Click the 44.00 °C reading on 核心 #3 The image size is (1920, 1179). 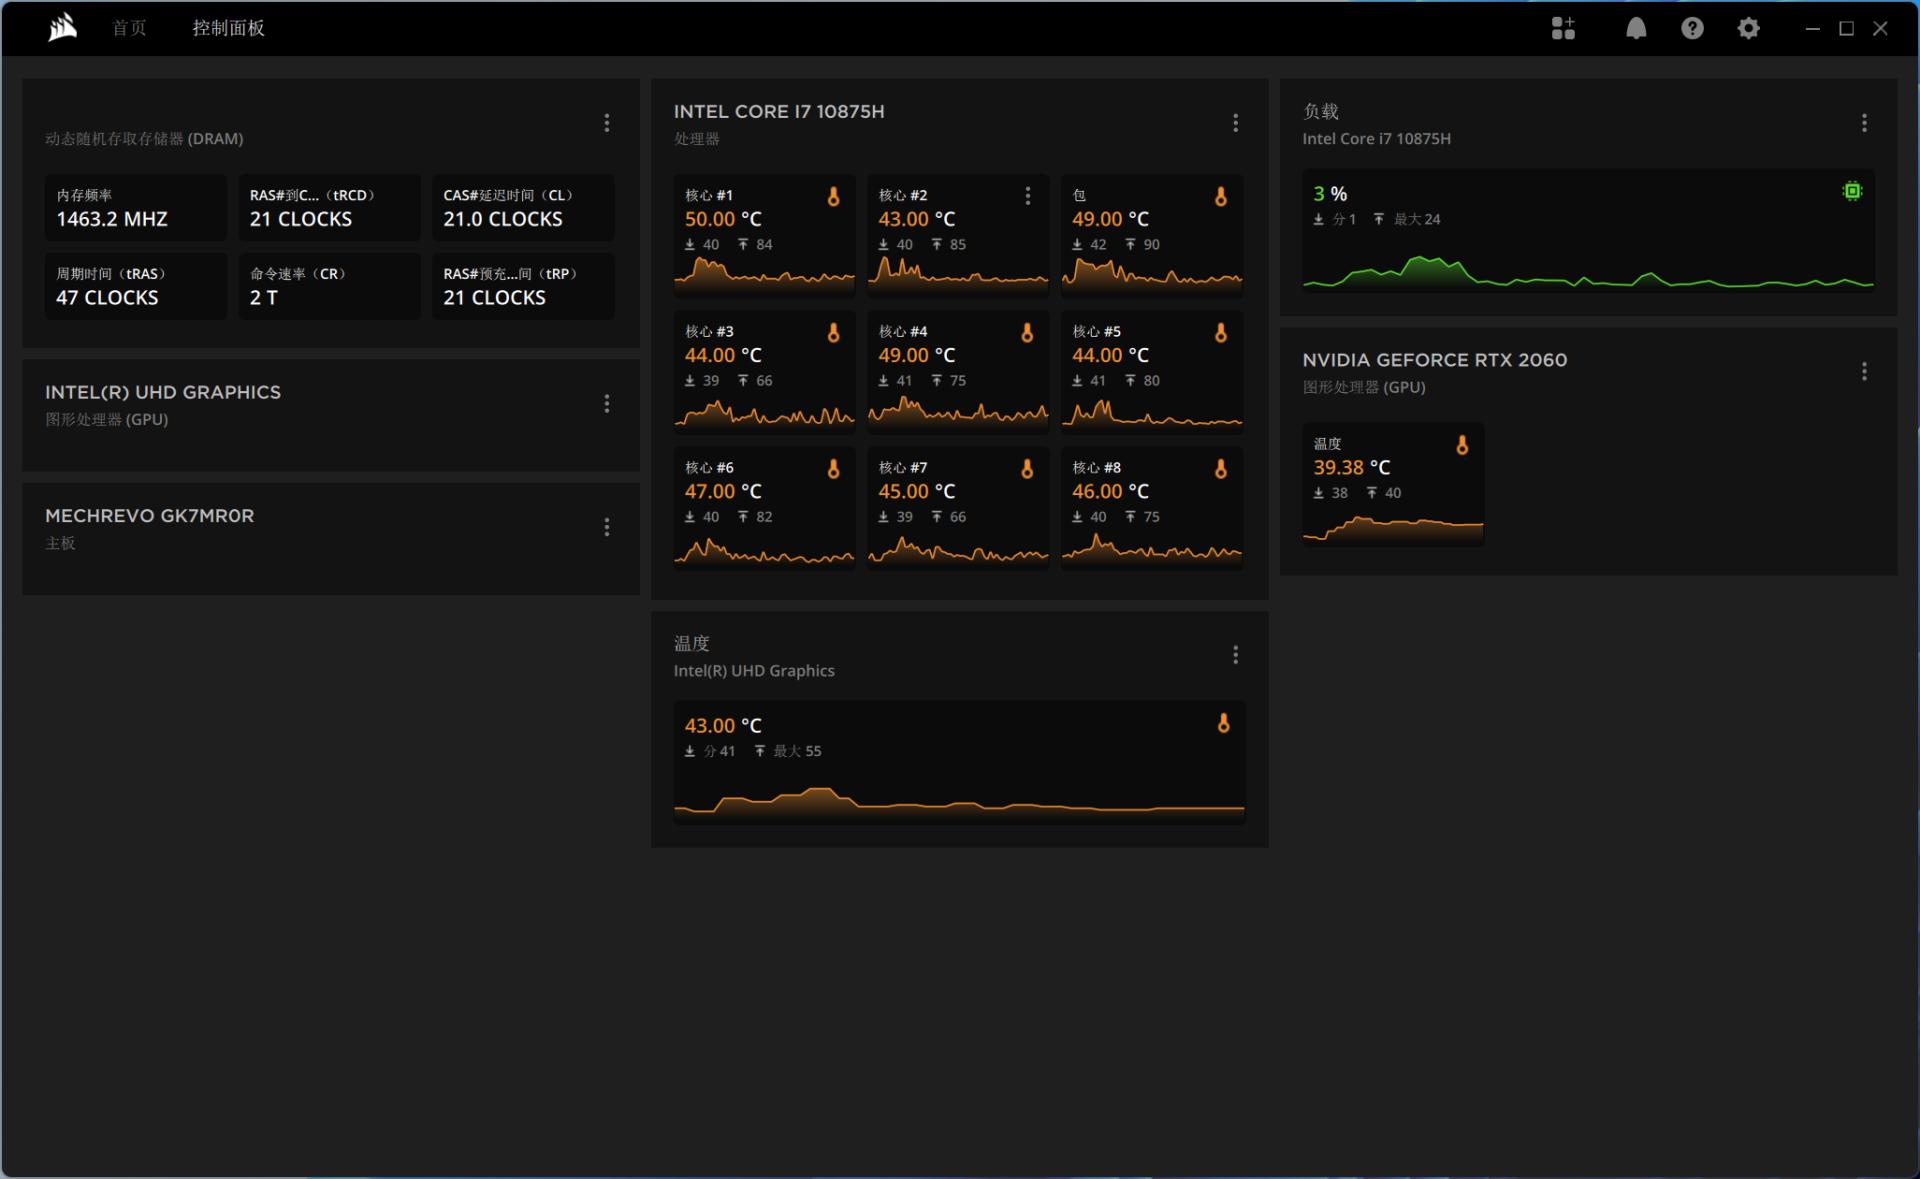(723, 355)
